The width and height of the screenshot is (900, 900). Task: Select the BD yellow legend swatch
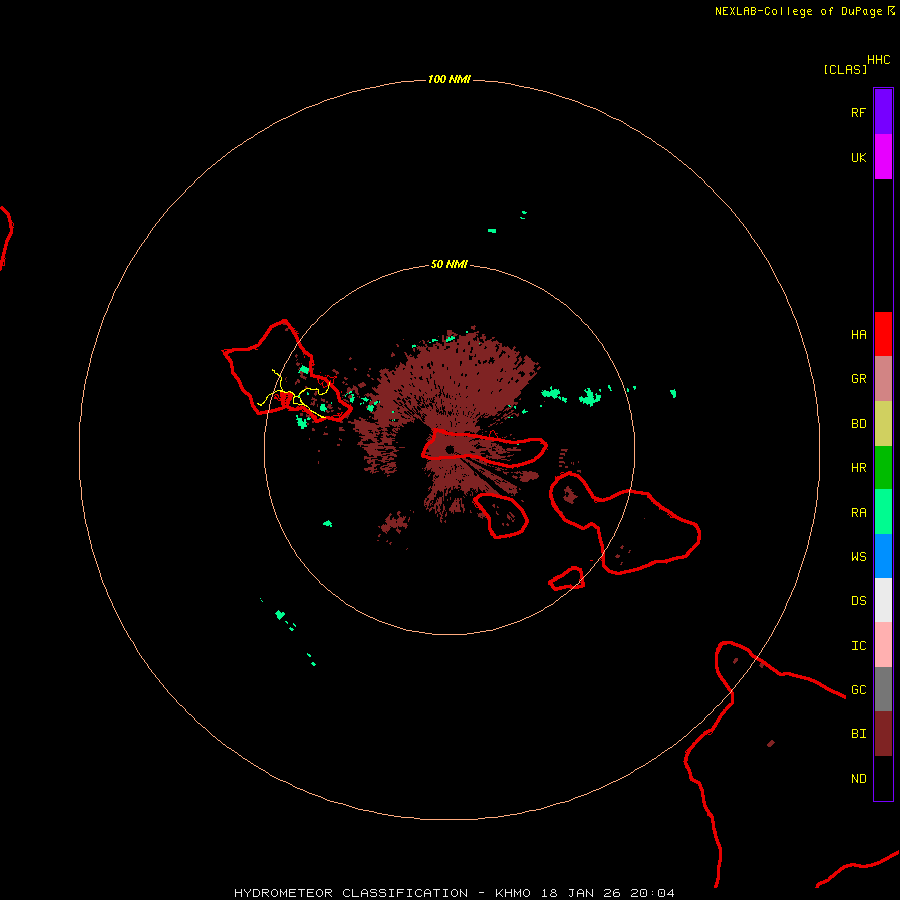pos(883,424)
